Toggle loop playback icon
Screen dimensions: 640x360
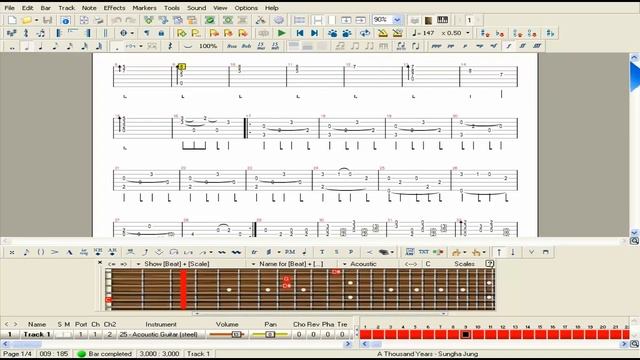point(365,33)
